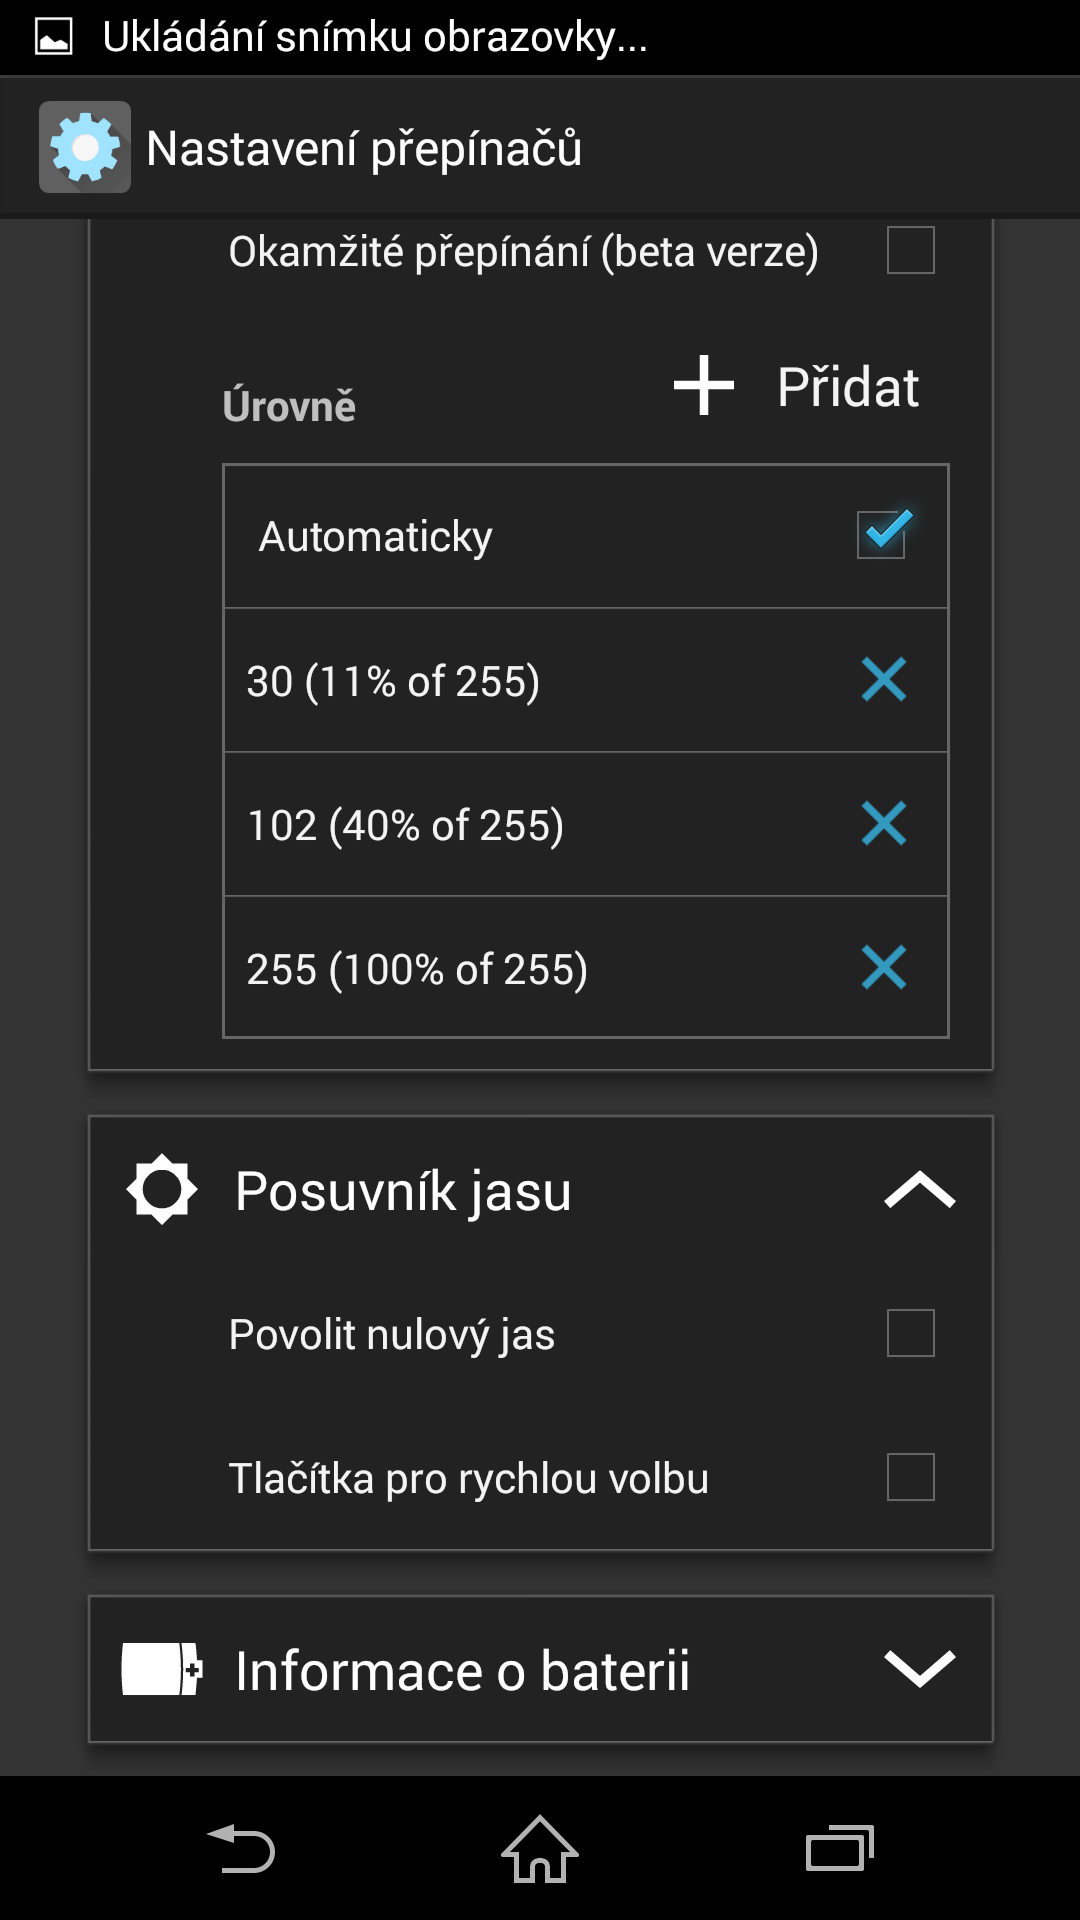Go back with Android back button

point(241,1848)
